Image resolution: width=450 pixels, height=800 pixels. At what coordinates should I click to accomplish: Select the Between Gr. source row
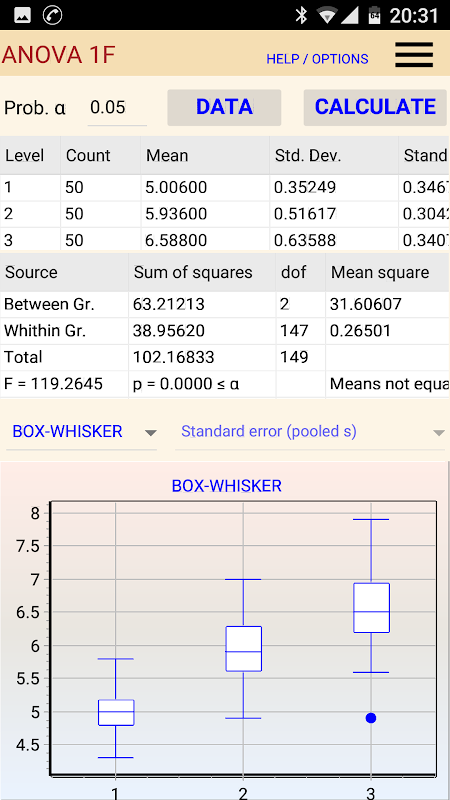(x=224, y=305)
